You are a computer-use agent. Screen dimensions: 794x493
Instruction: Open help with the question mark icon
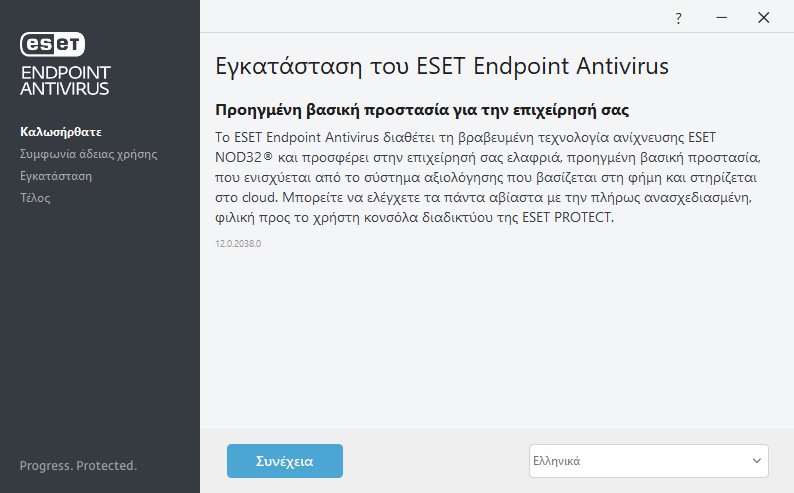[x=679, y=18]
